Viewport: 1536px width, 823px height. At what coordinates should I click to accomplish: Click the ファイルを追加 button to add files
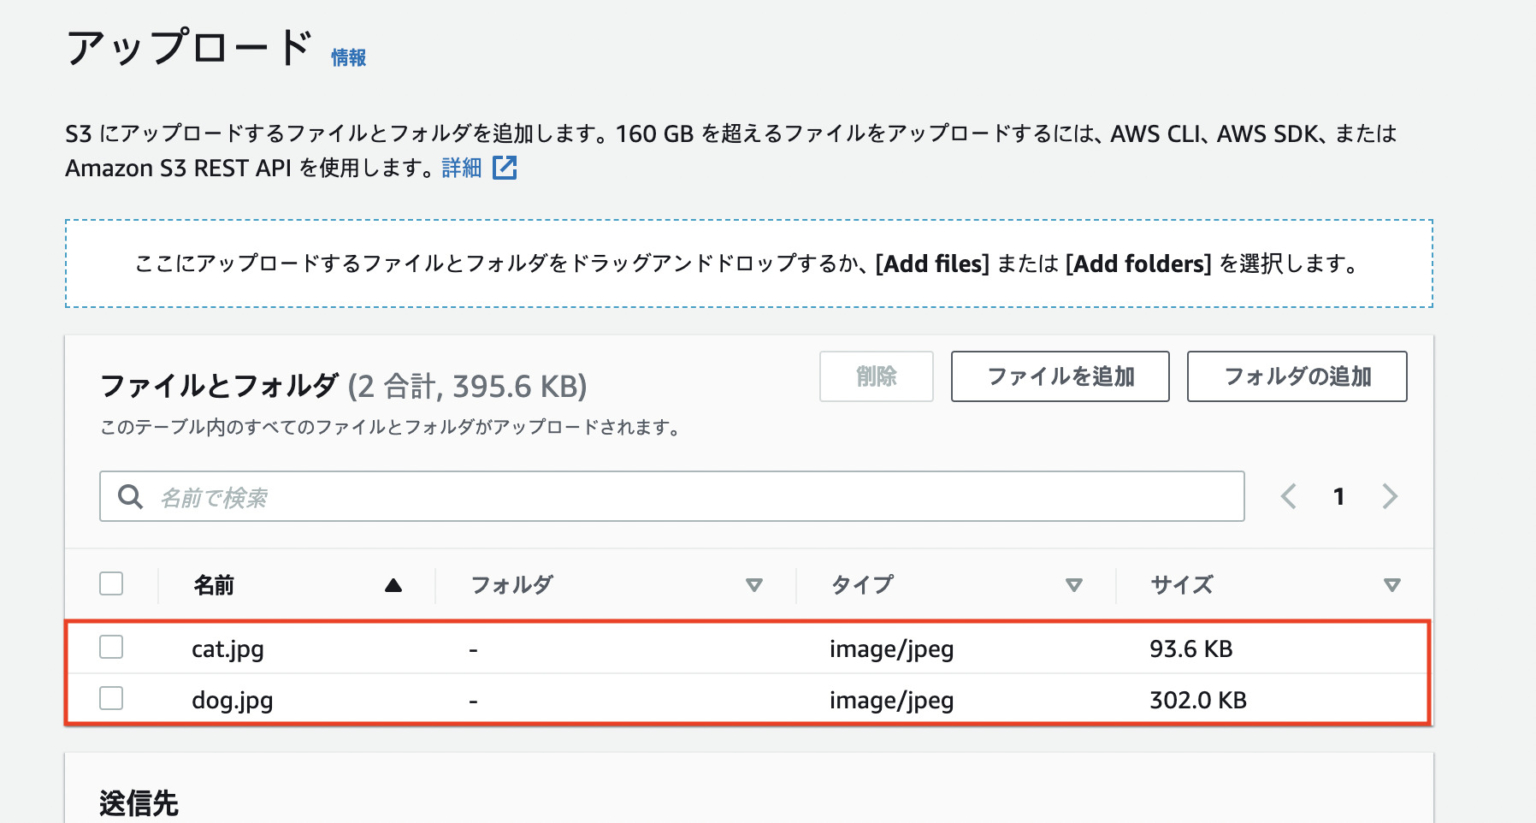pos(1060,377)
